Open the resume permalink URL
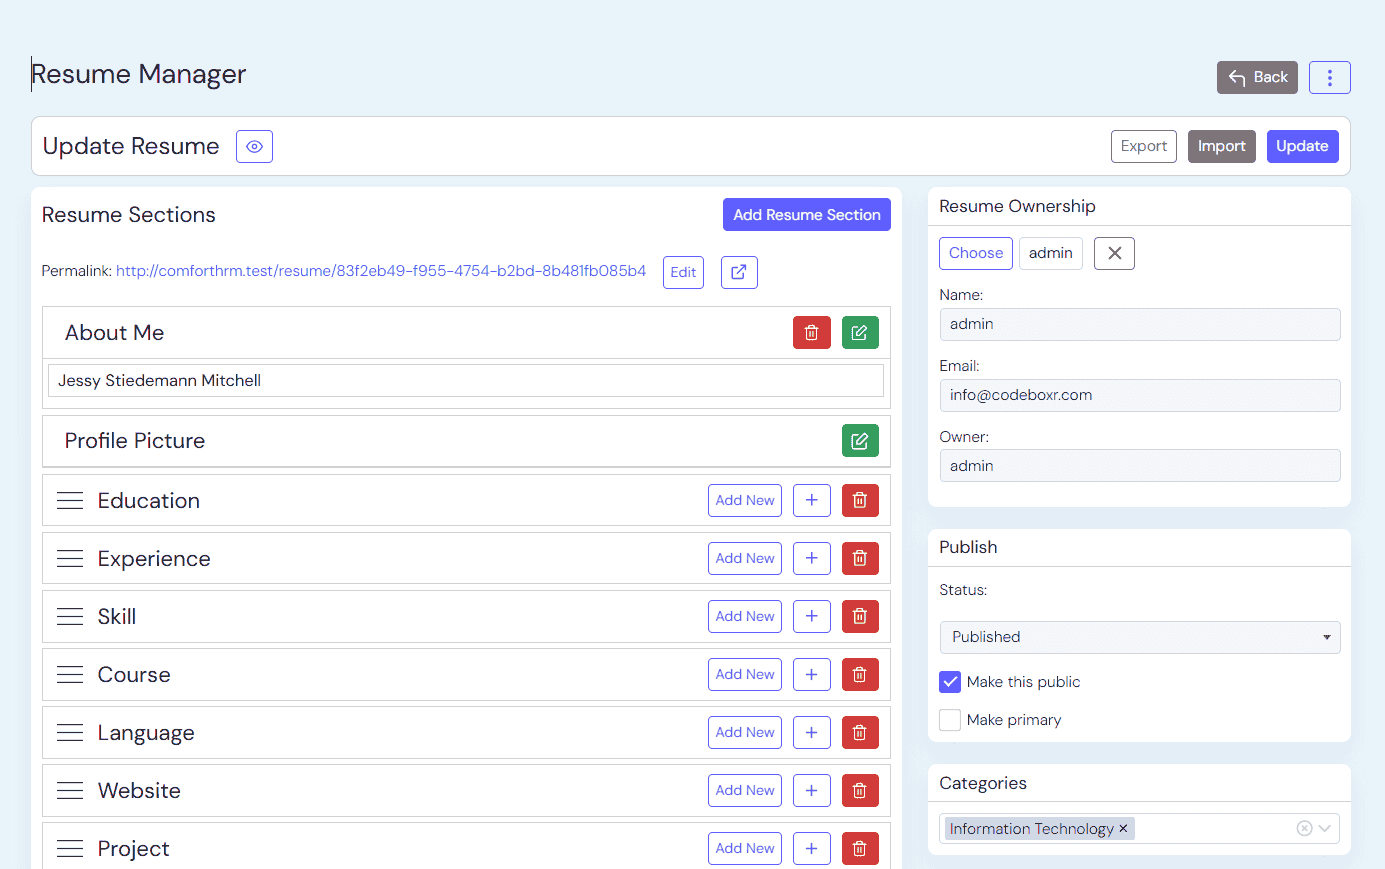The image size is (1385, 869). [380, 271]
